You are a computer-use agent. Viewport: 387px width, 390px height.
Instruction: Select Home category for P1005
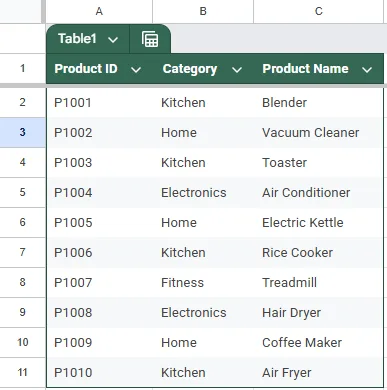click(203, 222)
